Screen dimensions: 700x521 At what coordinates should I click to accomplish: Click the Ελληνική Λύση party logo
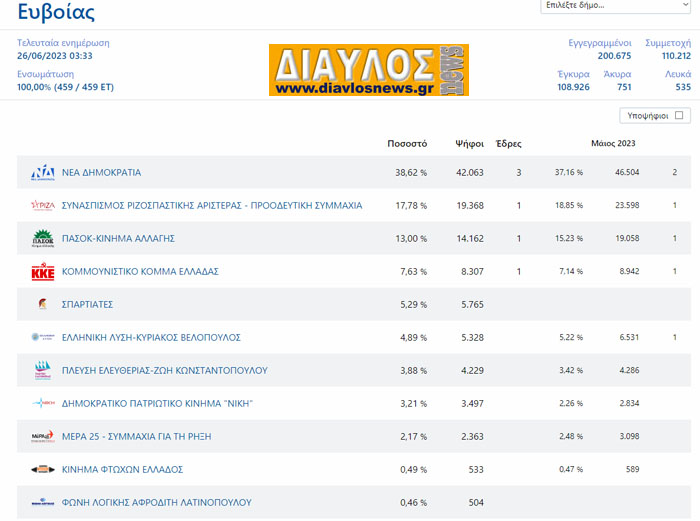coord(42,337)
